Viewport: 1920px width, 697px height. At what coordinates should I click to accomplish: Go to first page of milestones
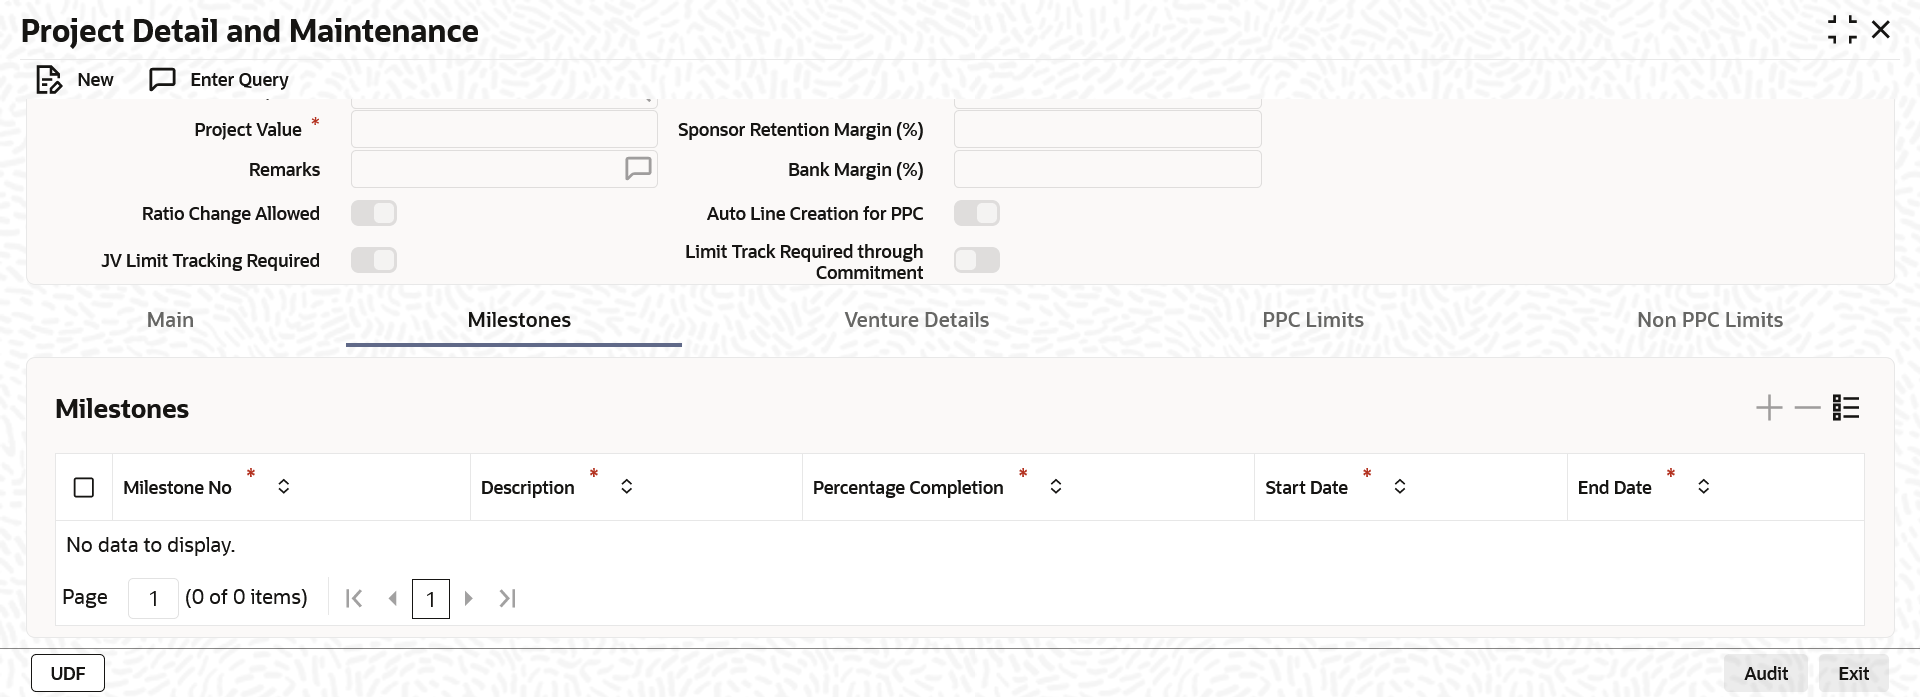click(x=354, y=598)
